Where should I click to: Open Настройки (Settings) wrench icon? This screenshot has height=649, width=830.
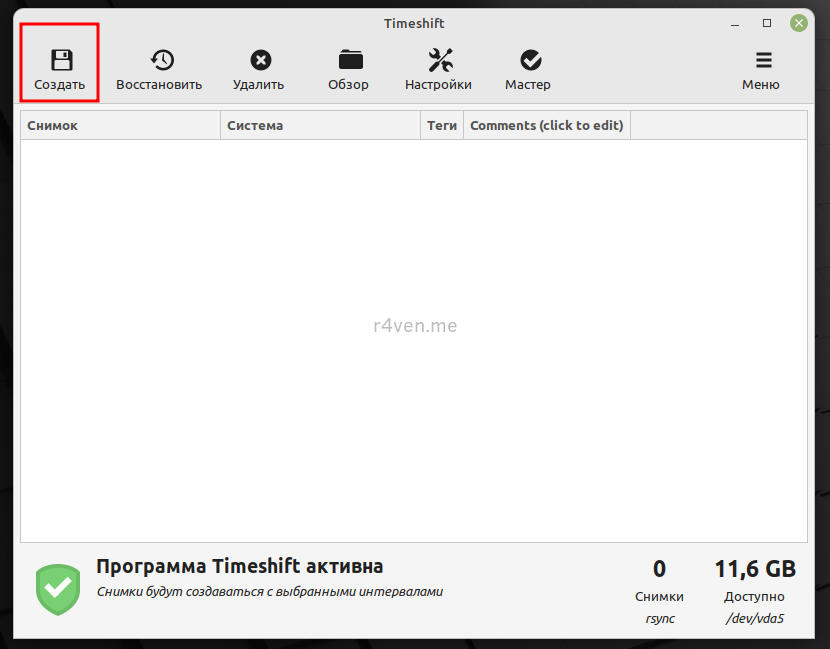pyautogui.click(x=438, y=61)
